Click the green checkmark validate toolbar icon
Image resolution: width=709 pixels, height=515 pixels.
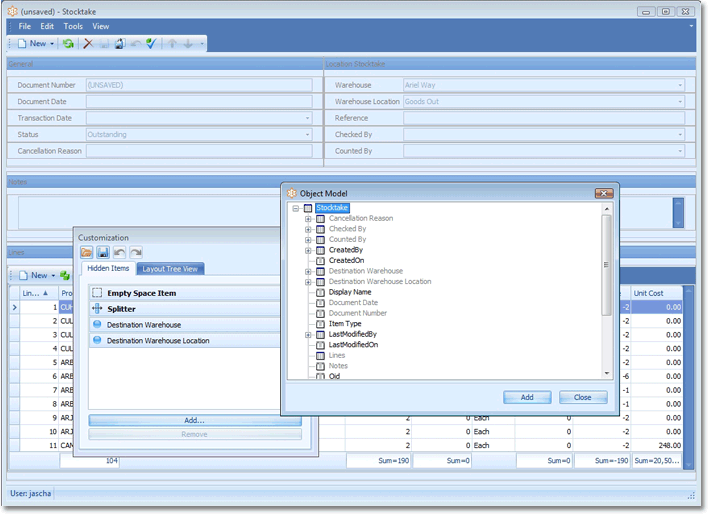[x=151, y=44]
